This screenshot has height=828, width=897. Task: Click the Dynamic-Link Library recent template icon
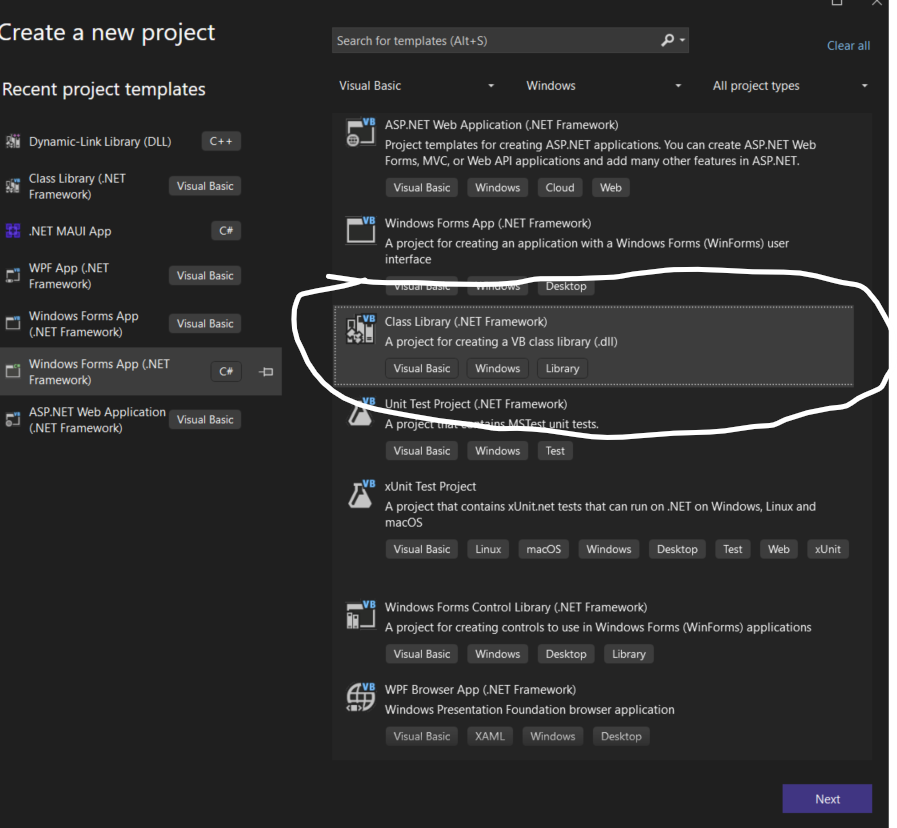(x=13, y=141)
